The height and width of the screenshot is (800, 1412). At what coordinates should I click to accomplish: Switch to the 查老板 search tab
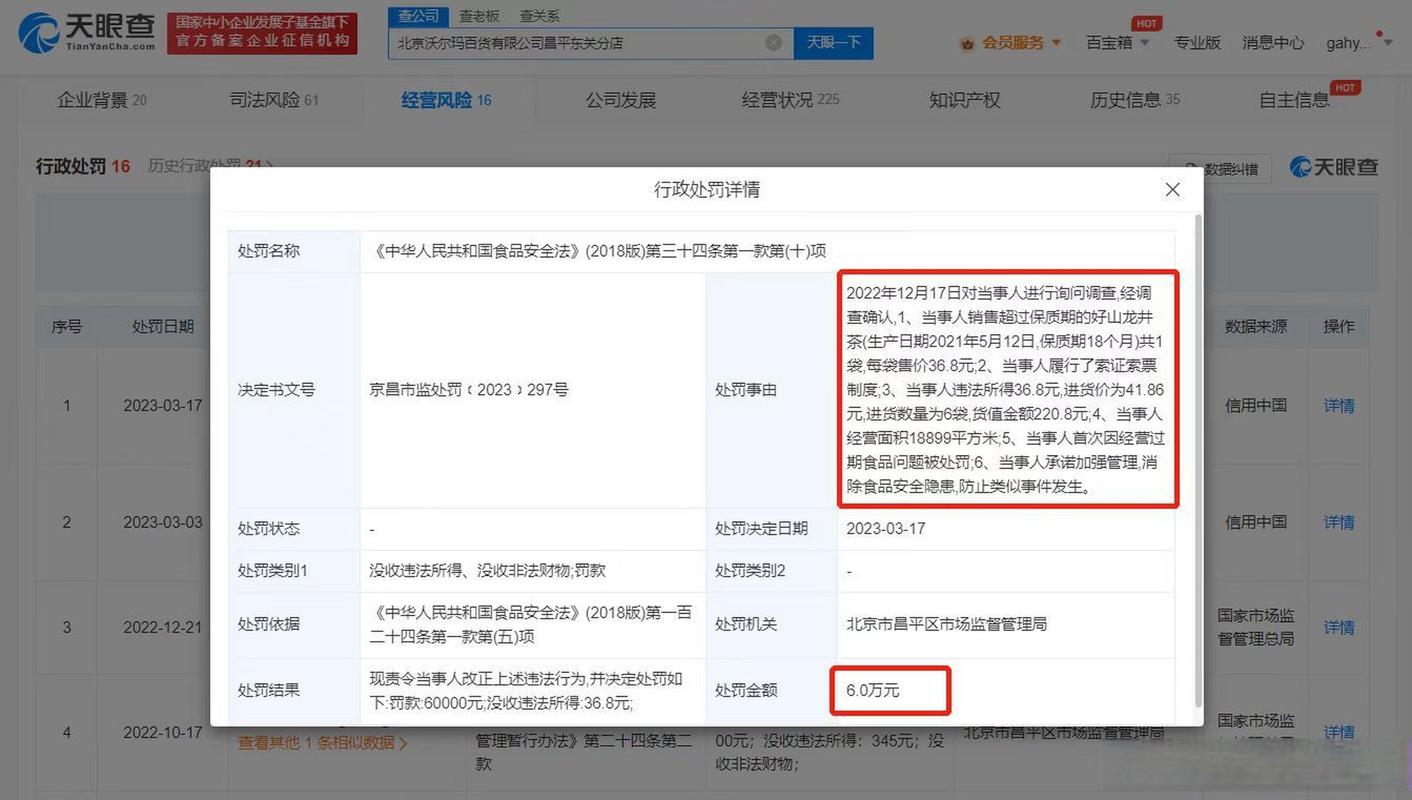point(479,16)
